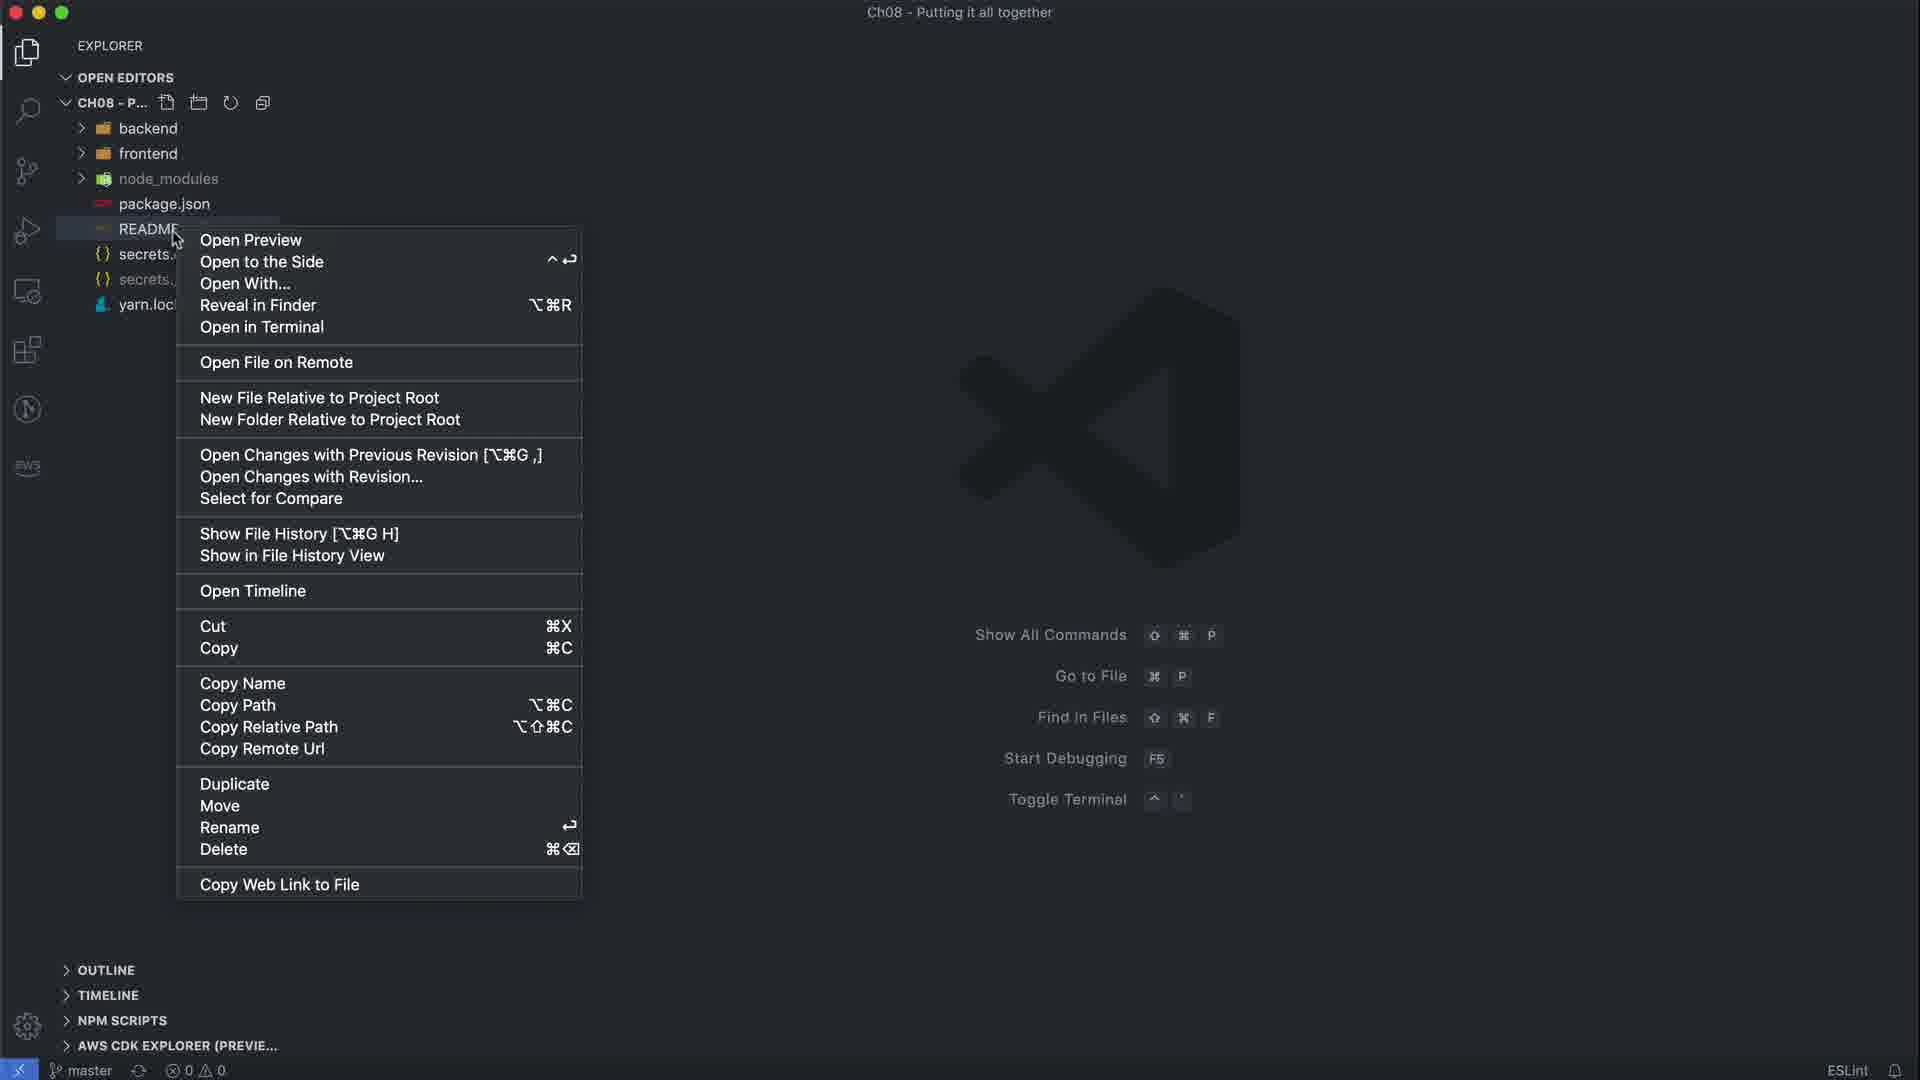Open the Search view in the activity bar

coord(27,110)
